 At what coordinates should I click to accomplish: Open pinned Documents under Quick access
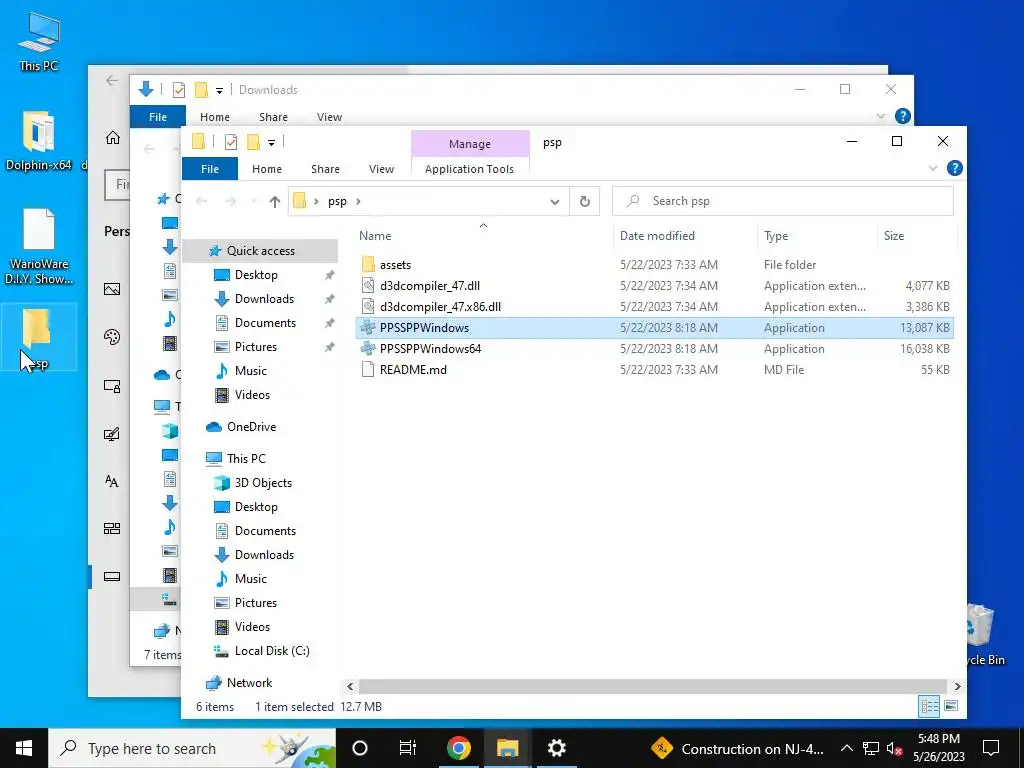pyautogui.click(x=264, y=323)
